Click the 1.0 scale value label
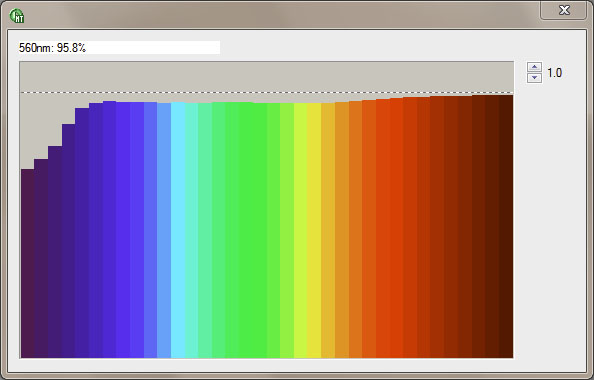This screenshot has width=594, height=380. tap(554, 73)
